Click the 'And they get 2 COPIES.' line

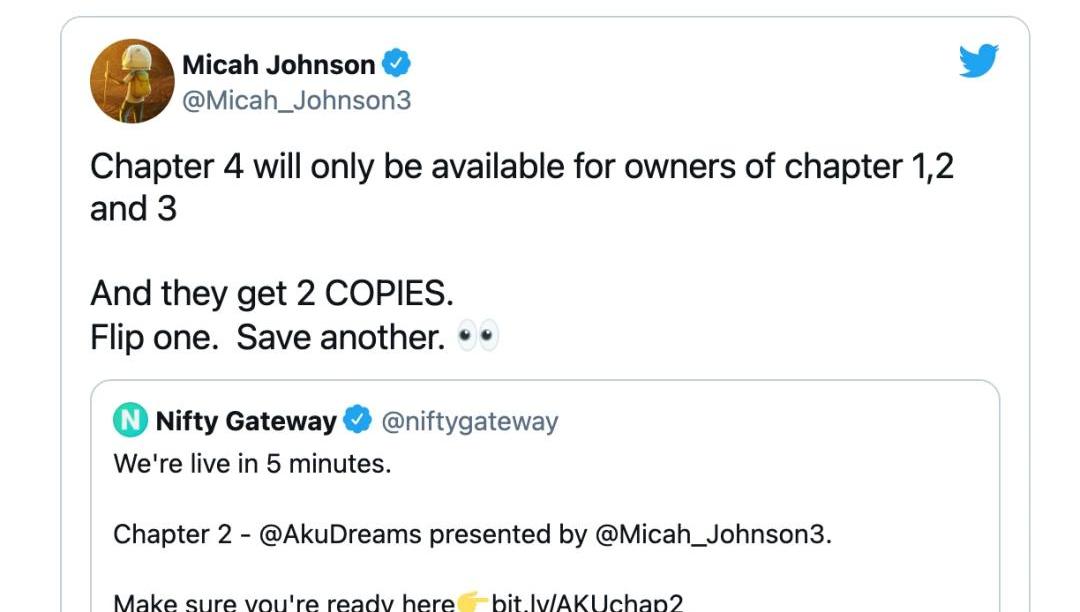point(272,293)
